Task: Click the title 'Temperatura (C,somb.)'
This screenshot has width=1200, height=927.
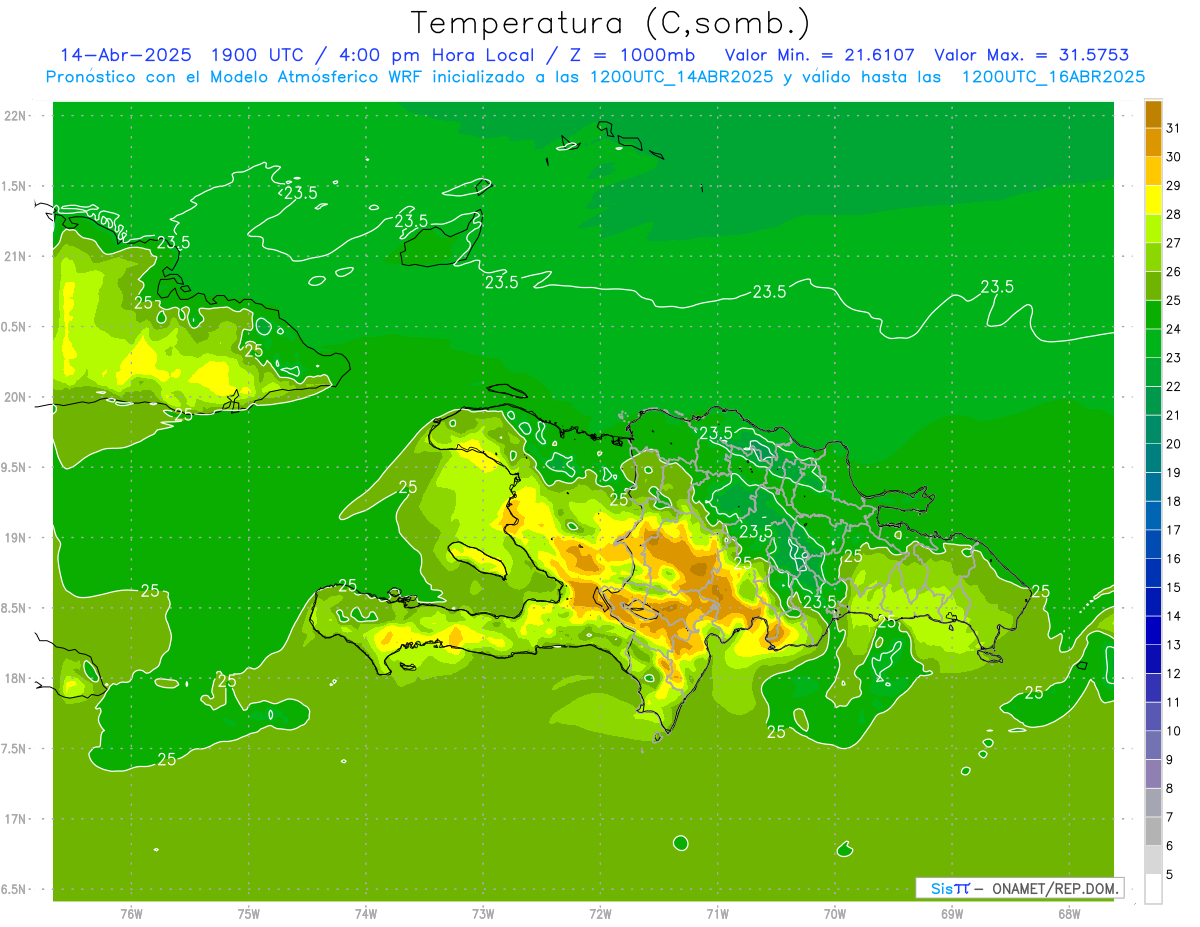Action: [611, 23]
